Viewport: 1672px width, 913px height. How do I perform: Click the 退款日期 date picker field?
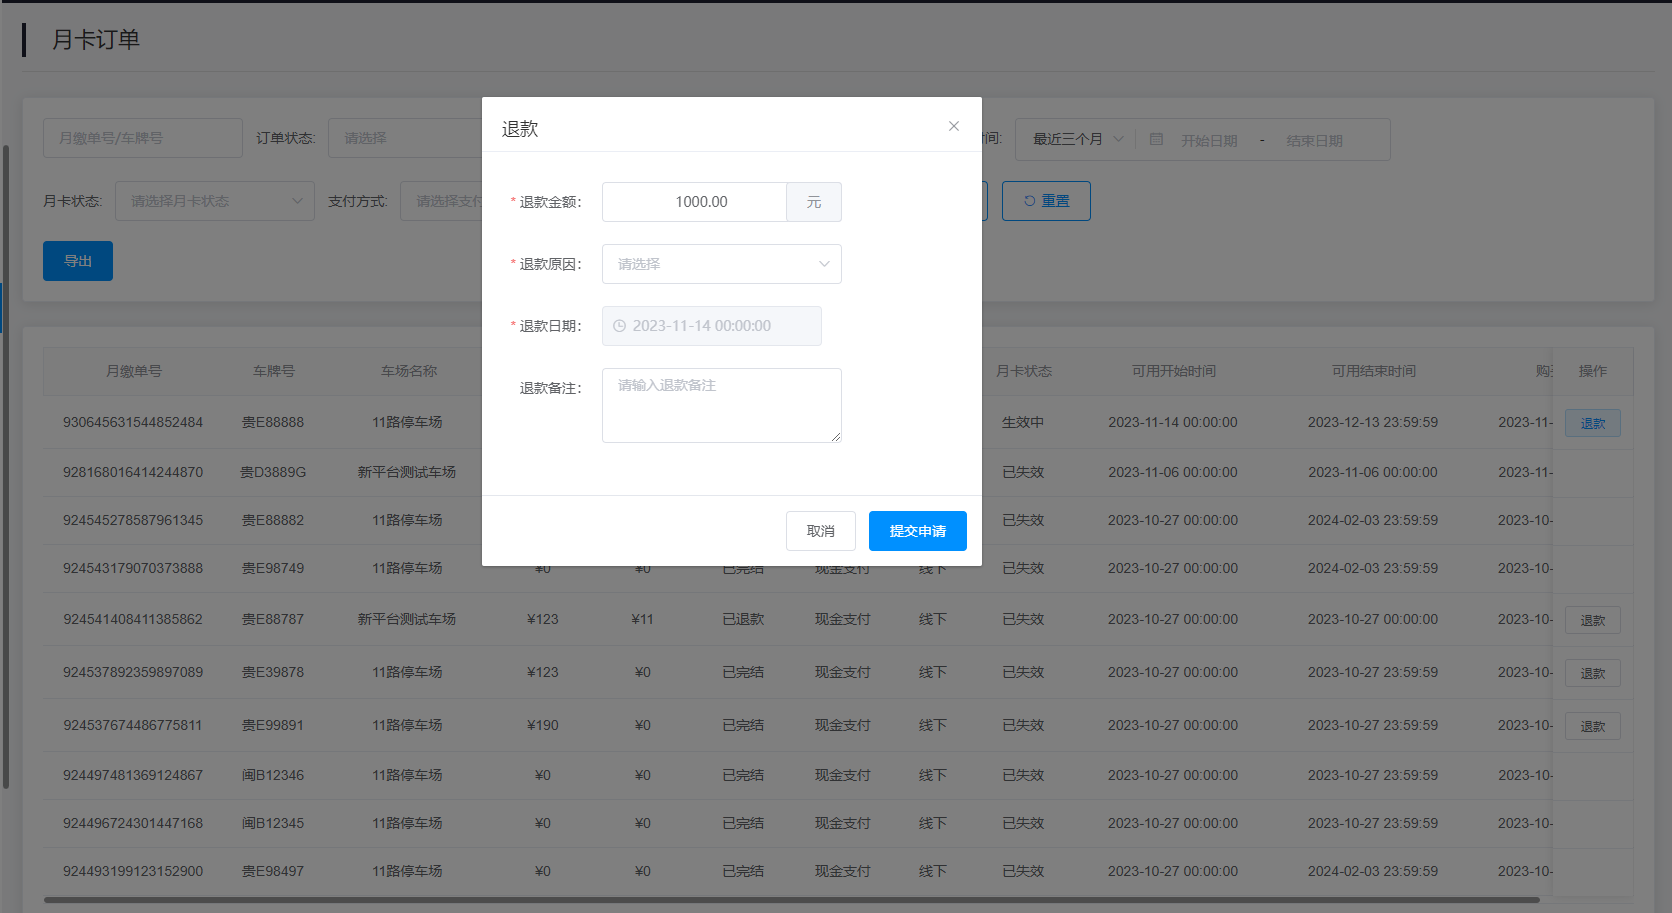pyautogui.click(x=711, y=326)
